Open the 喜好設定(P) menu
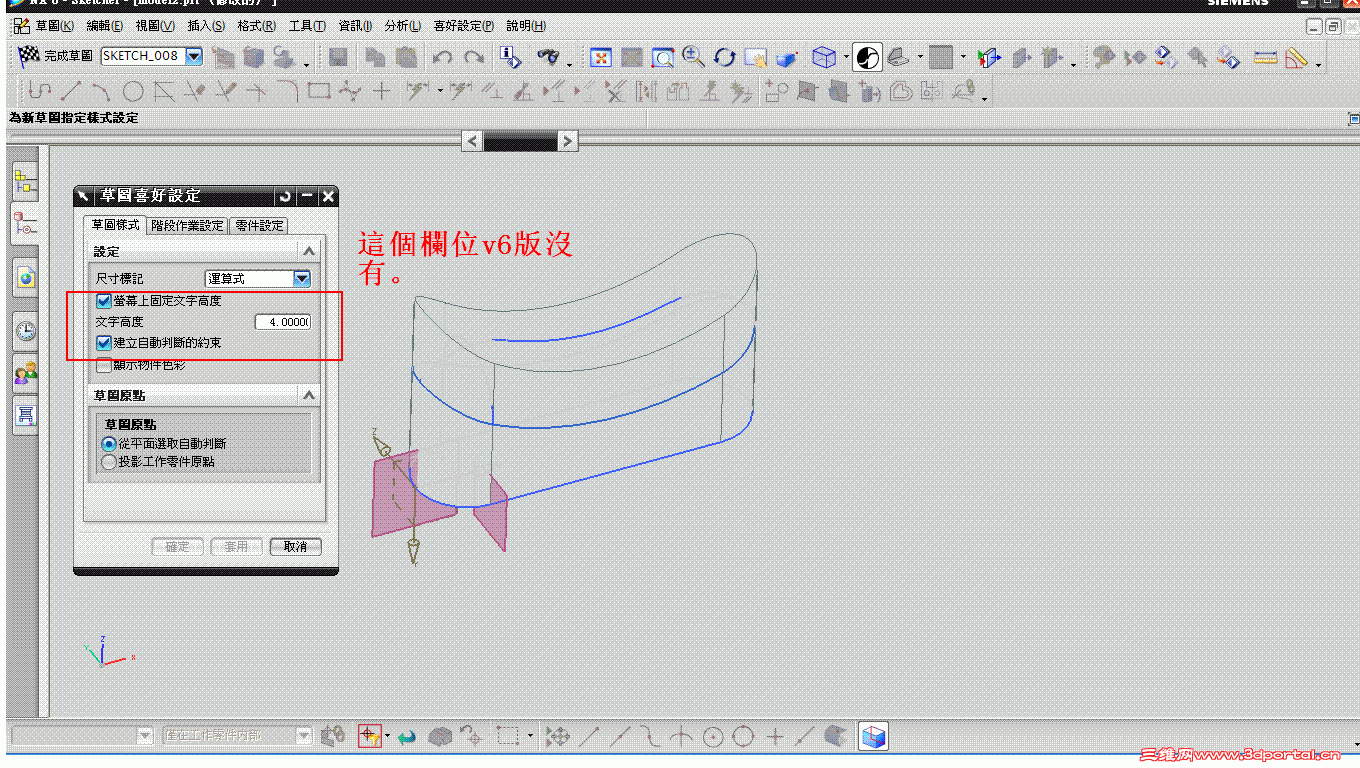Screen dimensions: 1360x768 [464, 26]
